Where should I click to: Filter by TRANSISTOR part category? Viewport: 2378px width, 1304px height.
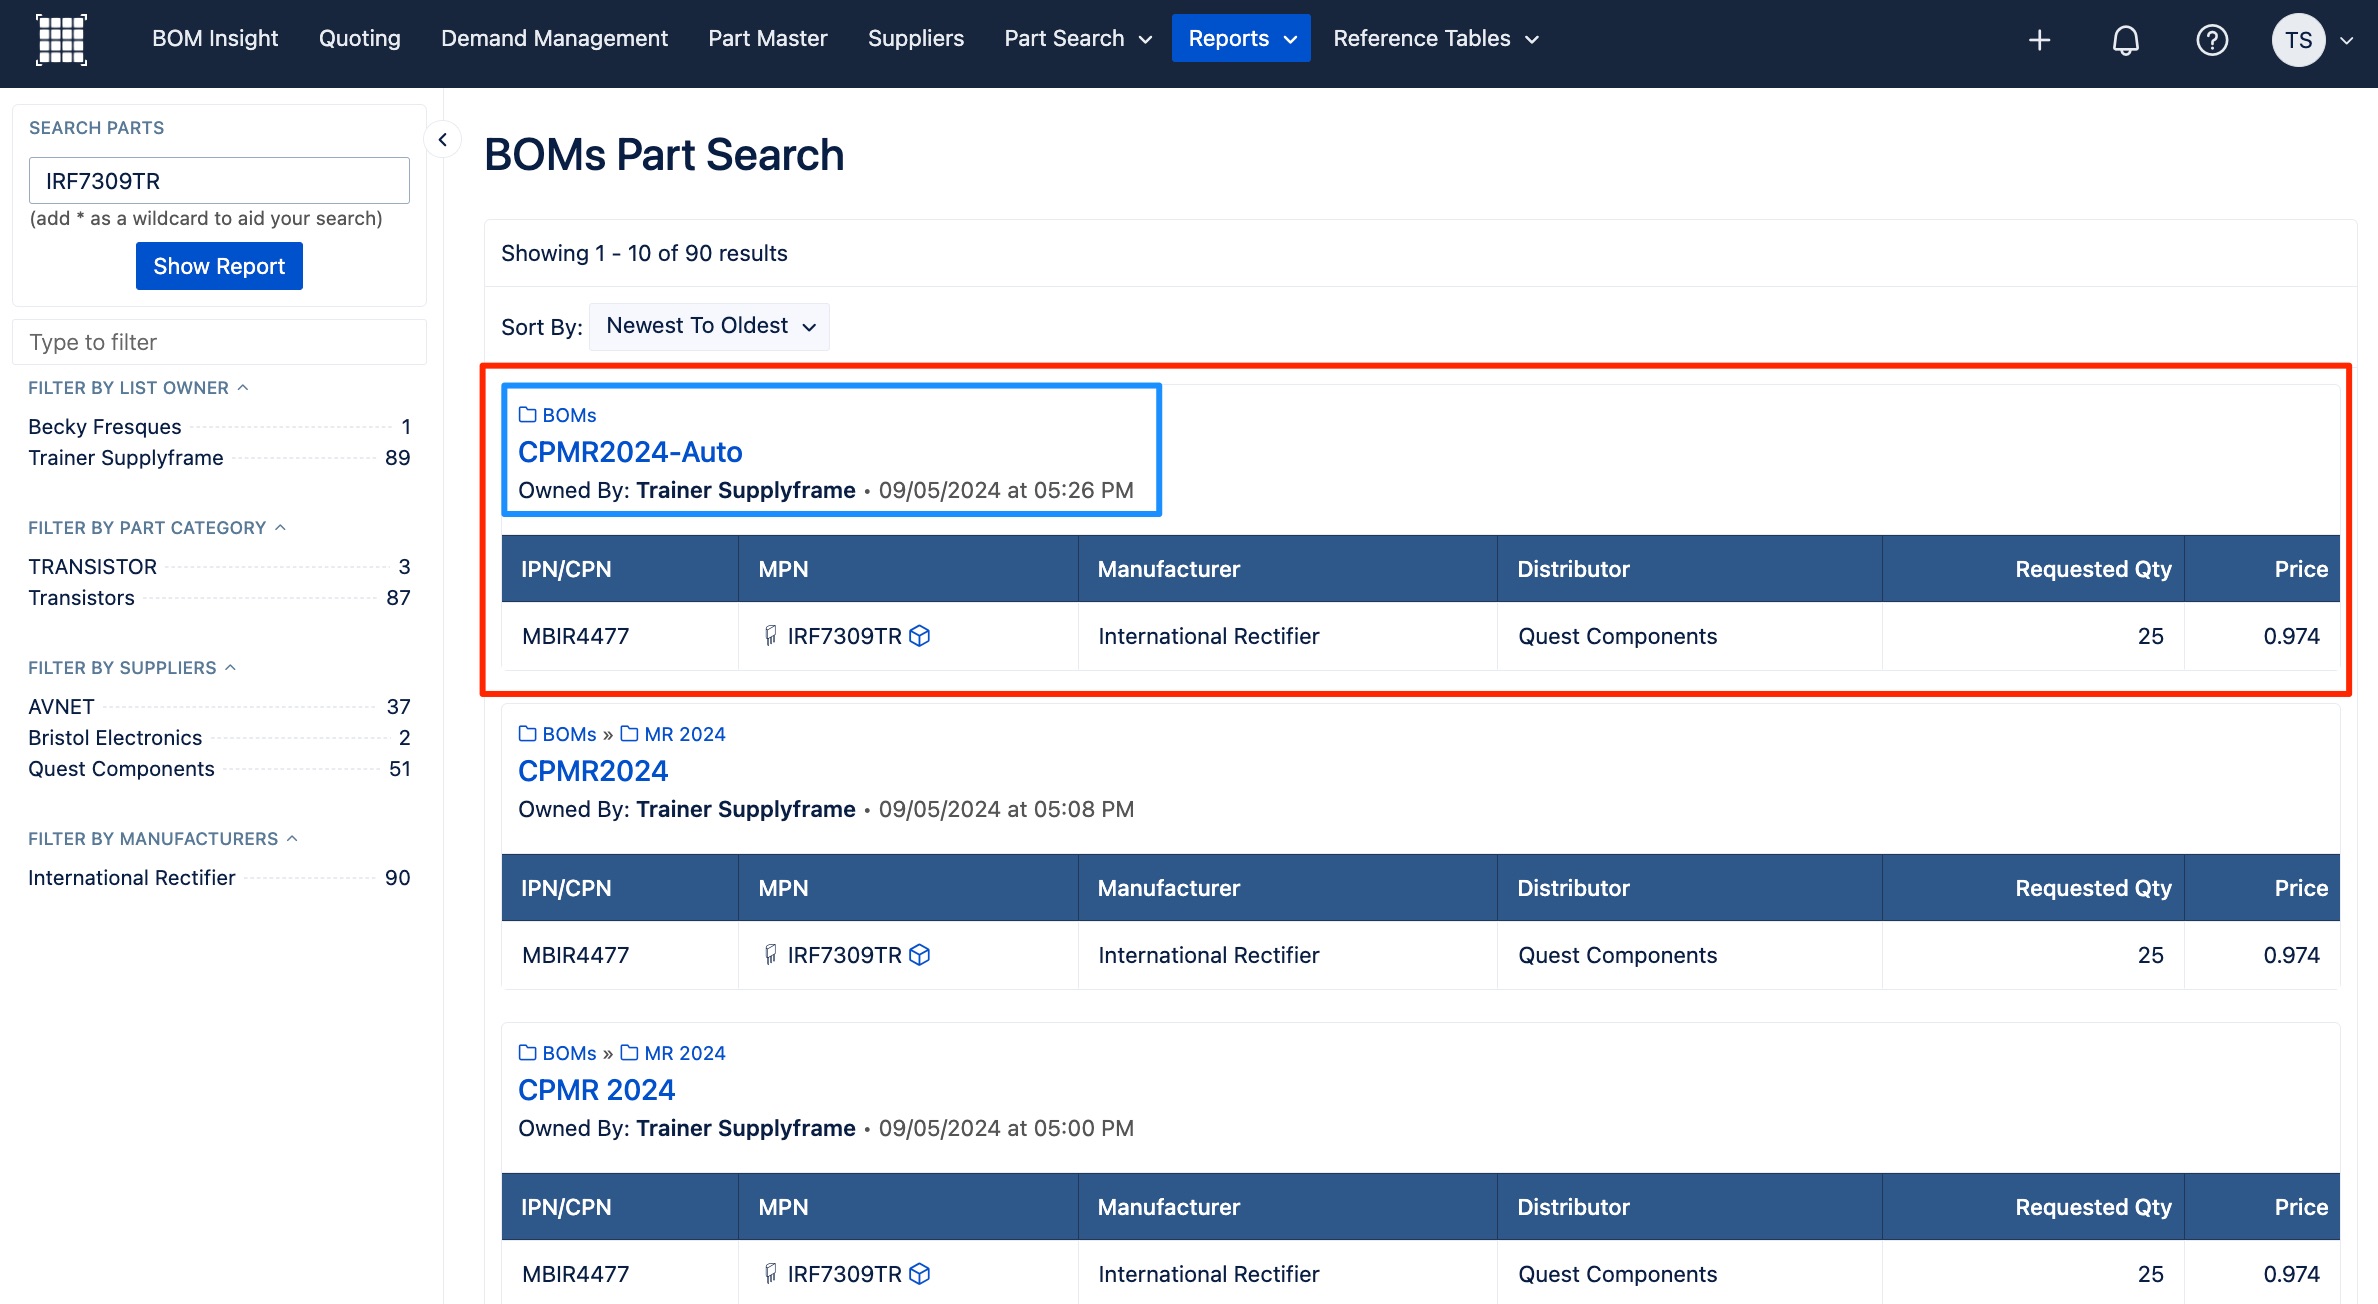click(219, 567)
